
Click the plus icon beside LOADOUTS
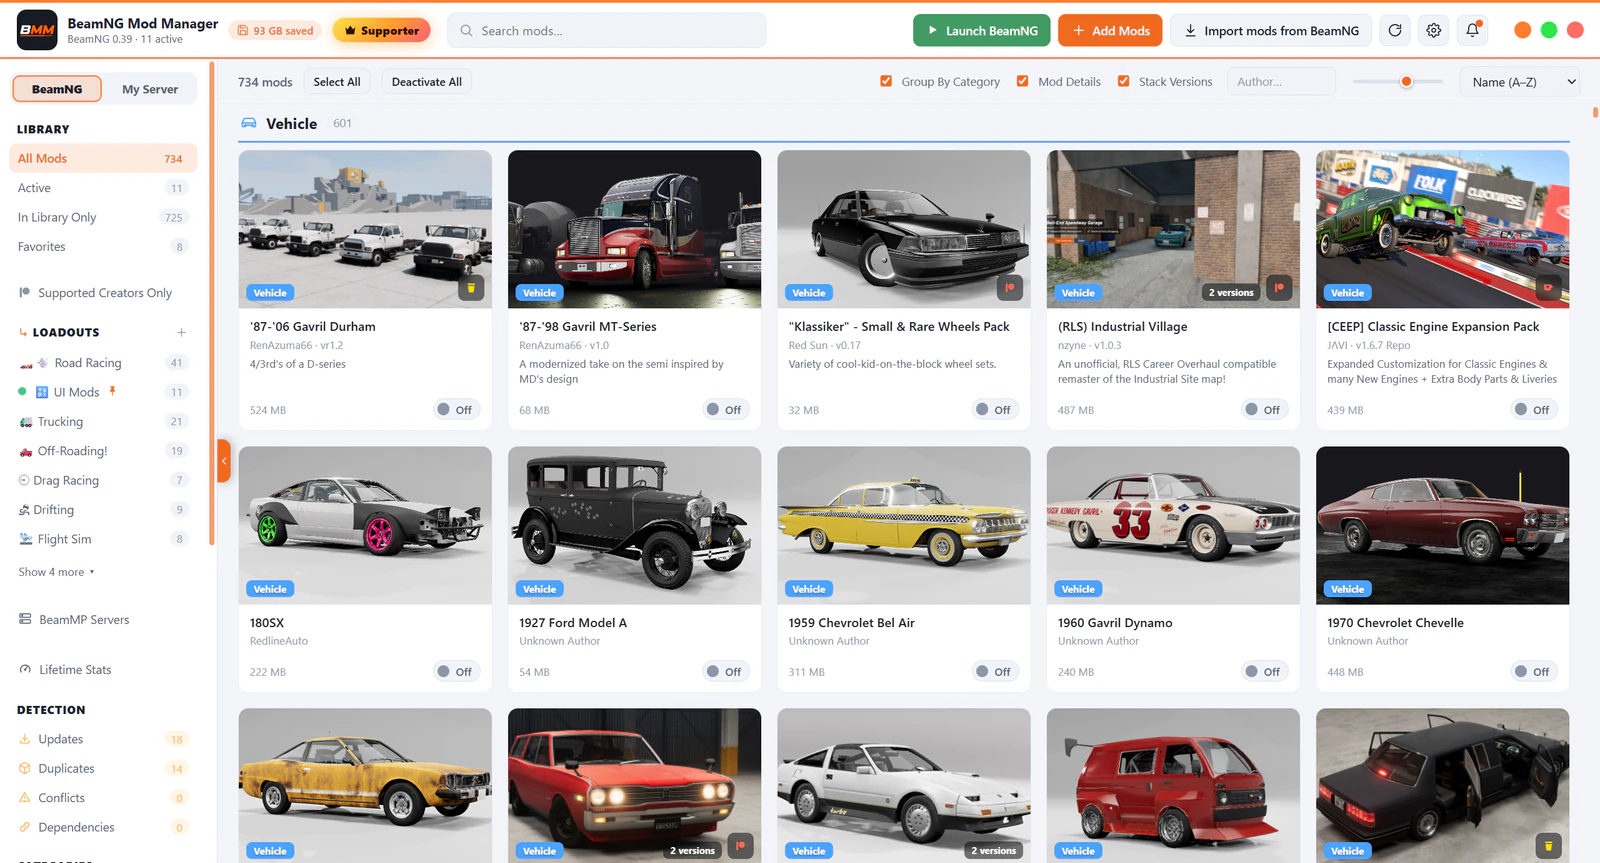pyautogui.click(x=181, y=332)
